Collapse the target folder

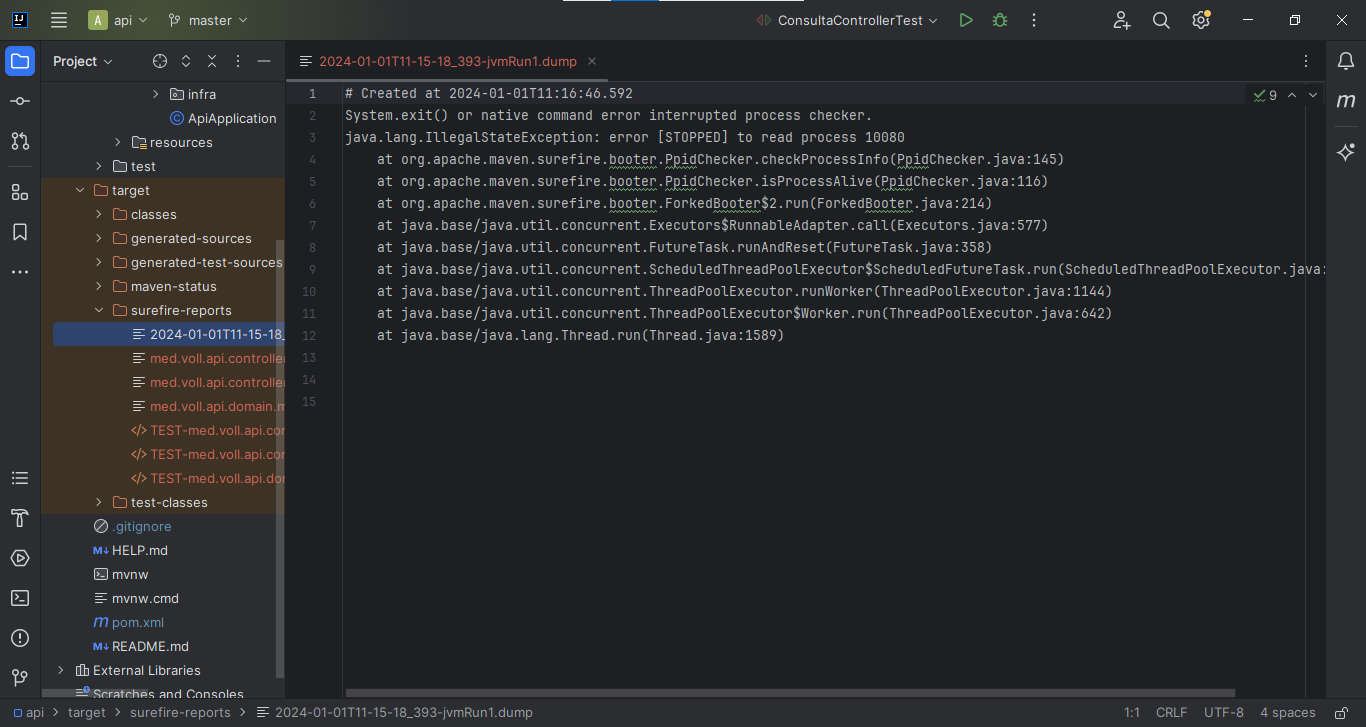point(80,190)
